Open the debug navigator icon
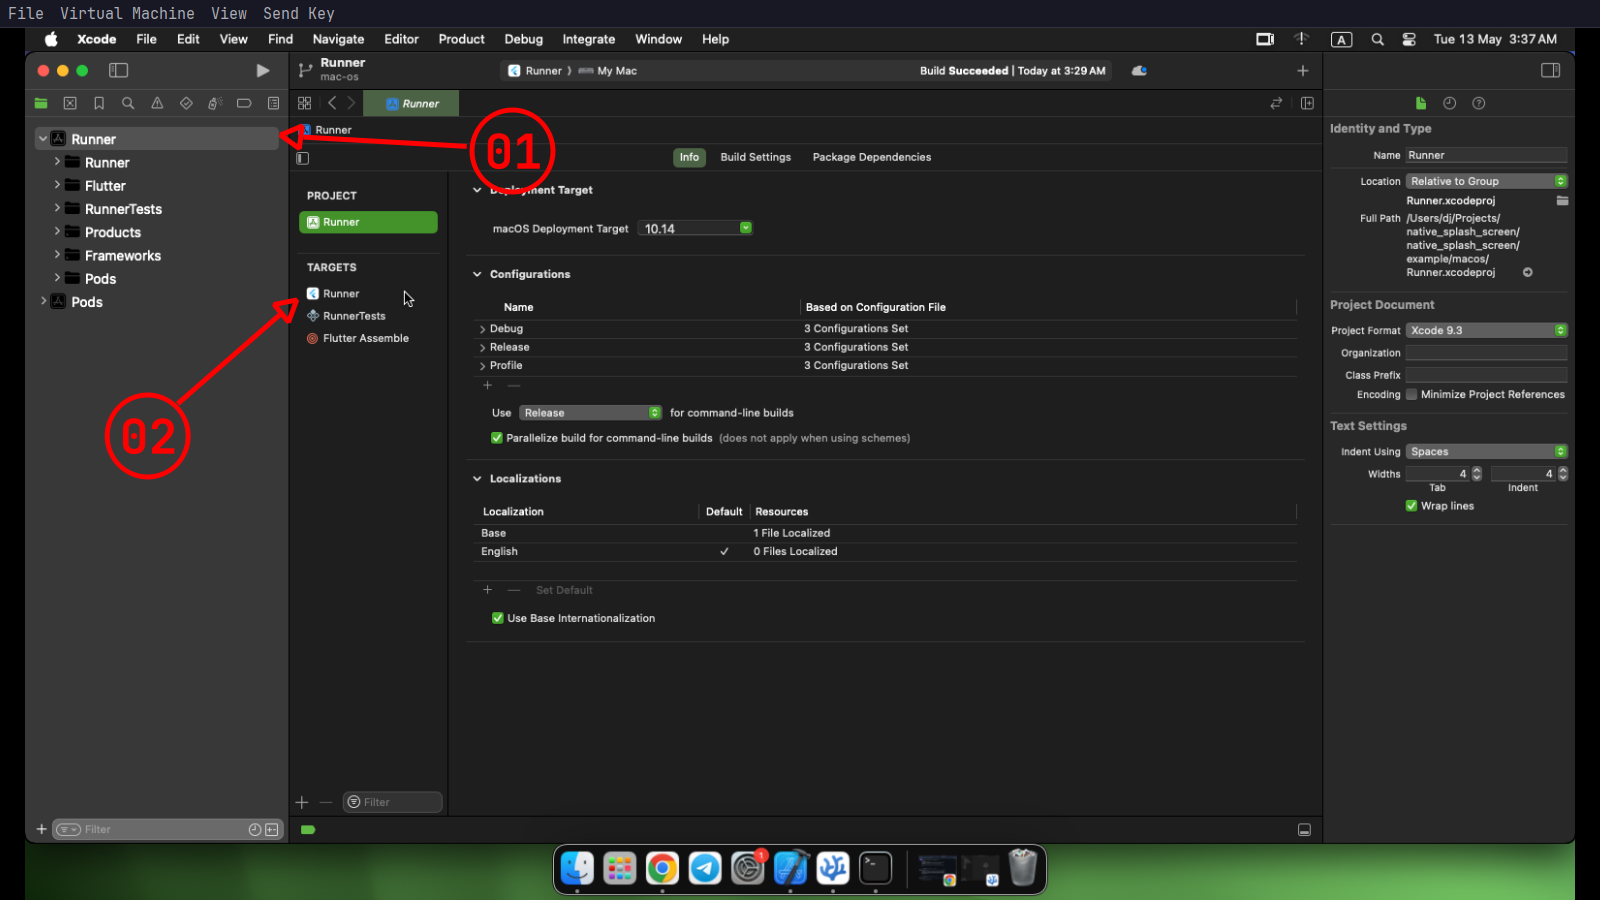Screen dimensions: 1600x900 click(x=215, y=103)
